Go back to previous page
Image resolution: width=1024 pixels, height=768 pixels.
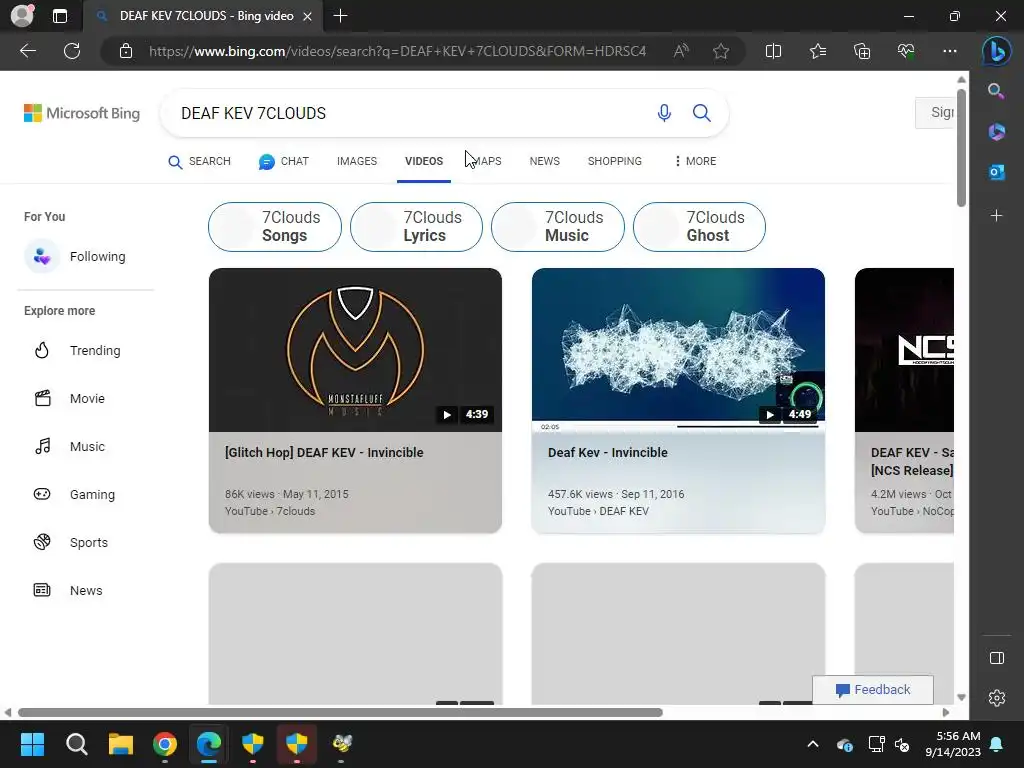[x=27, y=51]
